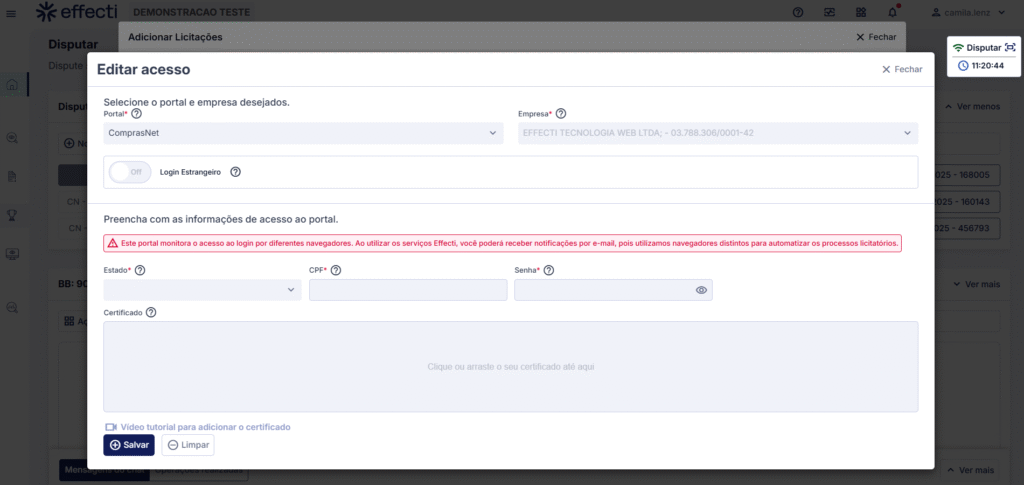Click the Limpar button
Screen dimensions: 1024x485
(188, 445)
